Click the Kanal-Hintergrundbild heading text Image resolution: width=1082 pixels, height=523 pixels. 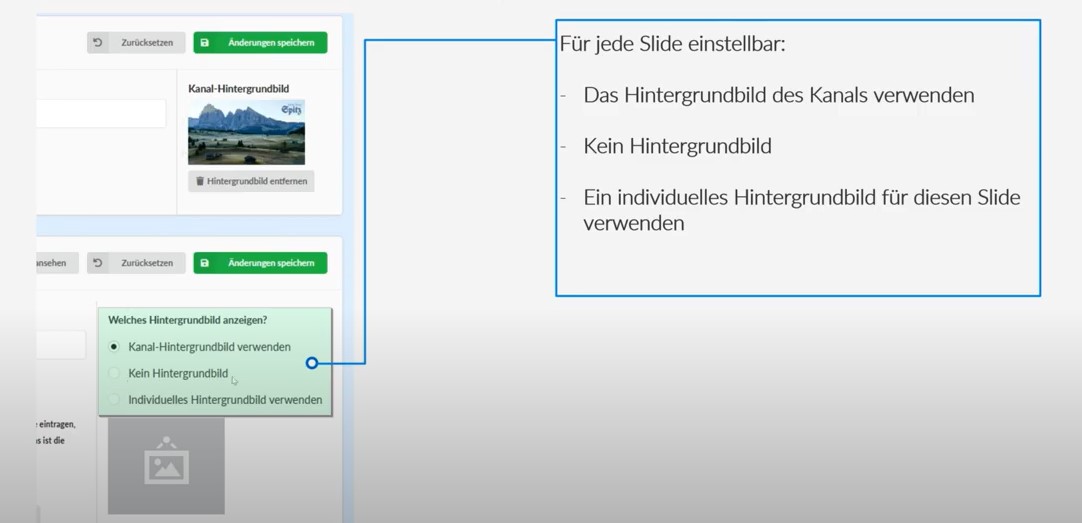[238, 88]
